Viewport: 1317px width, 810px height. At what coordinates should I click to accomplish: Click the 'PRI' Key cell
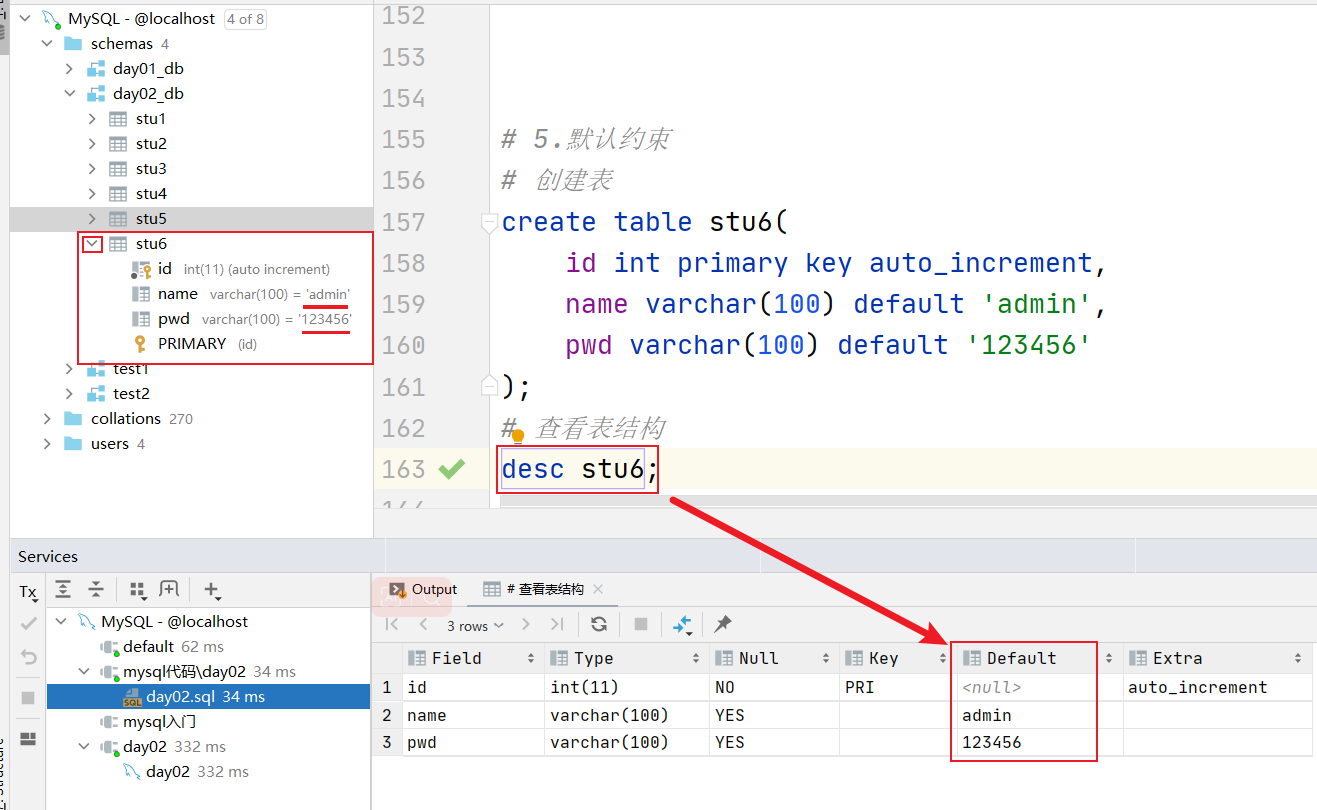coord(895,687)
